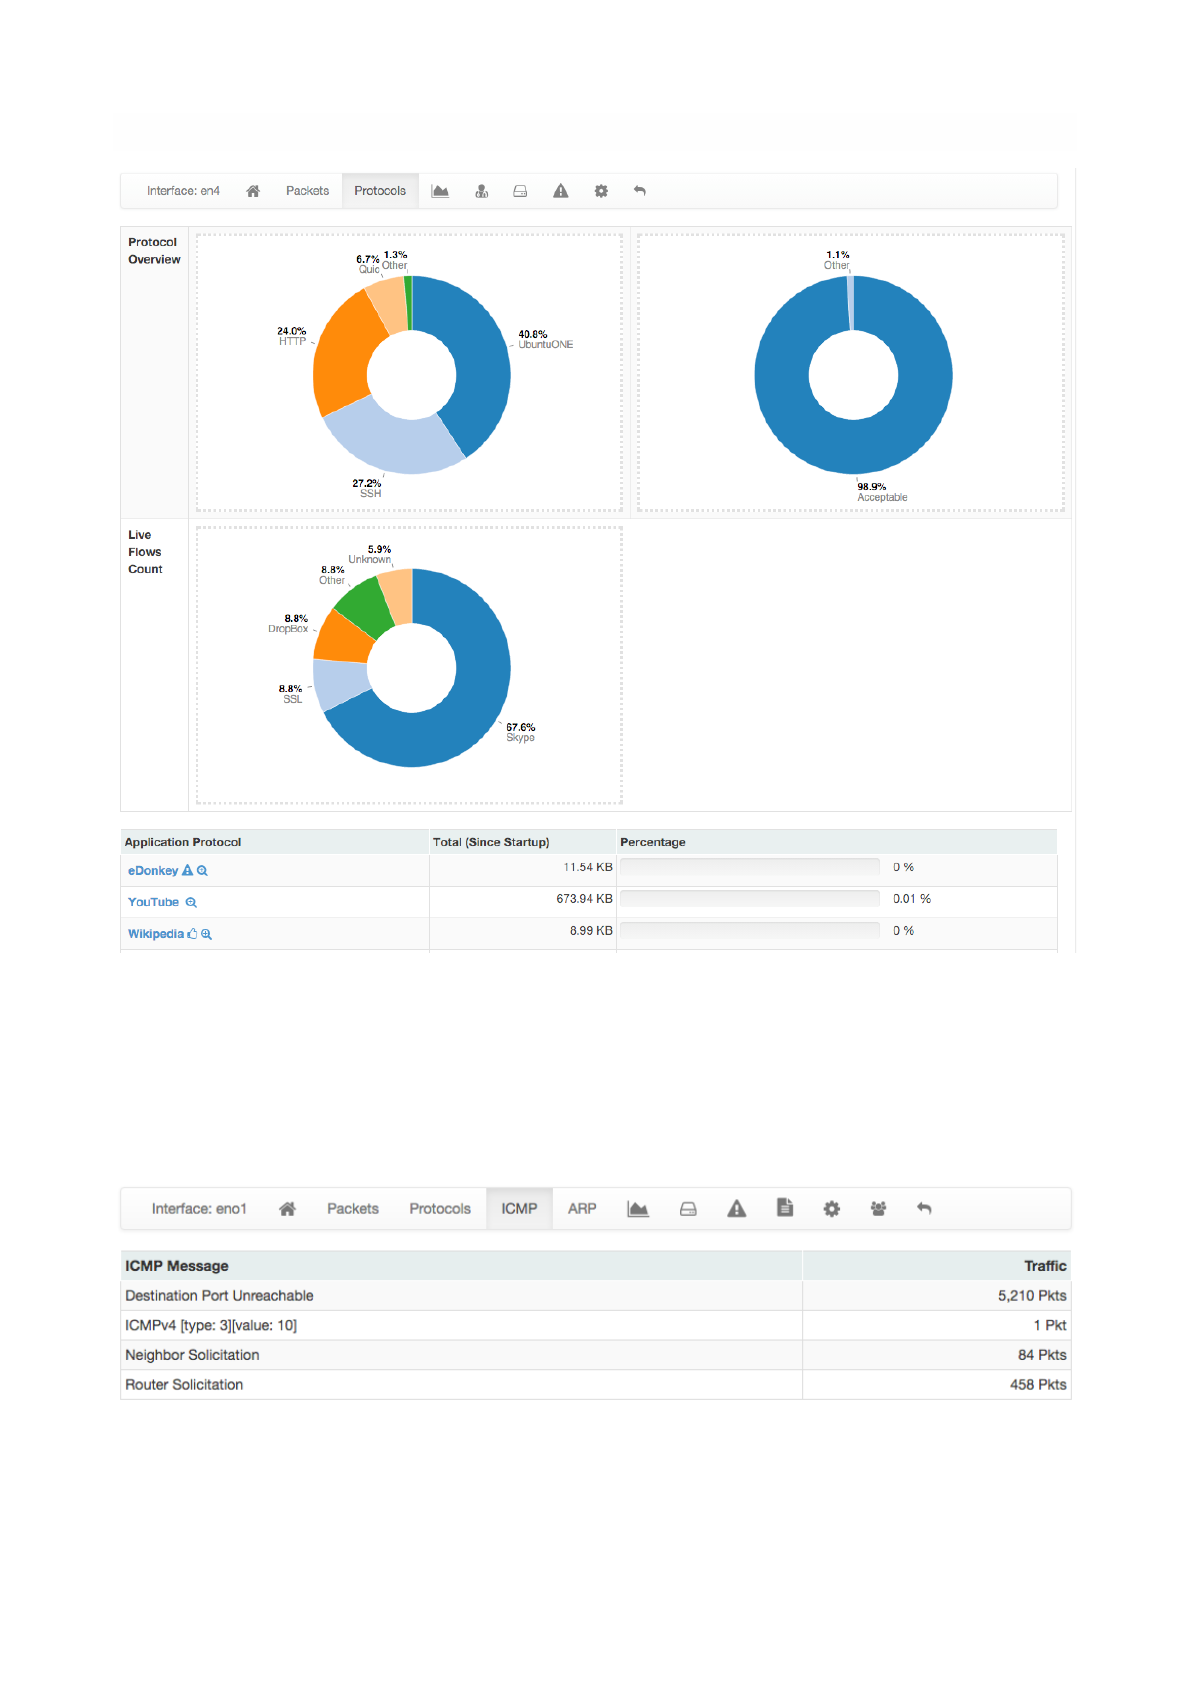
Task: Click the 5,210 Pkts traffic value
Action: [x=1032, y=1296]
